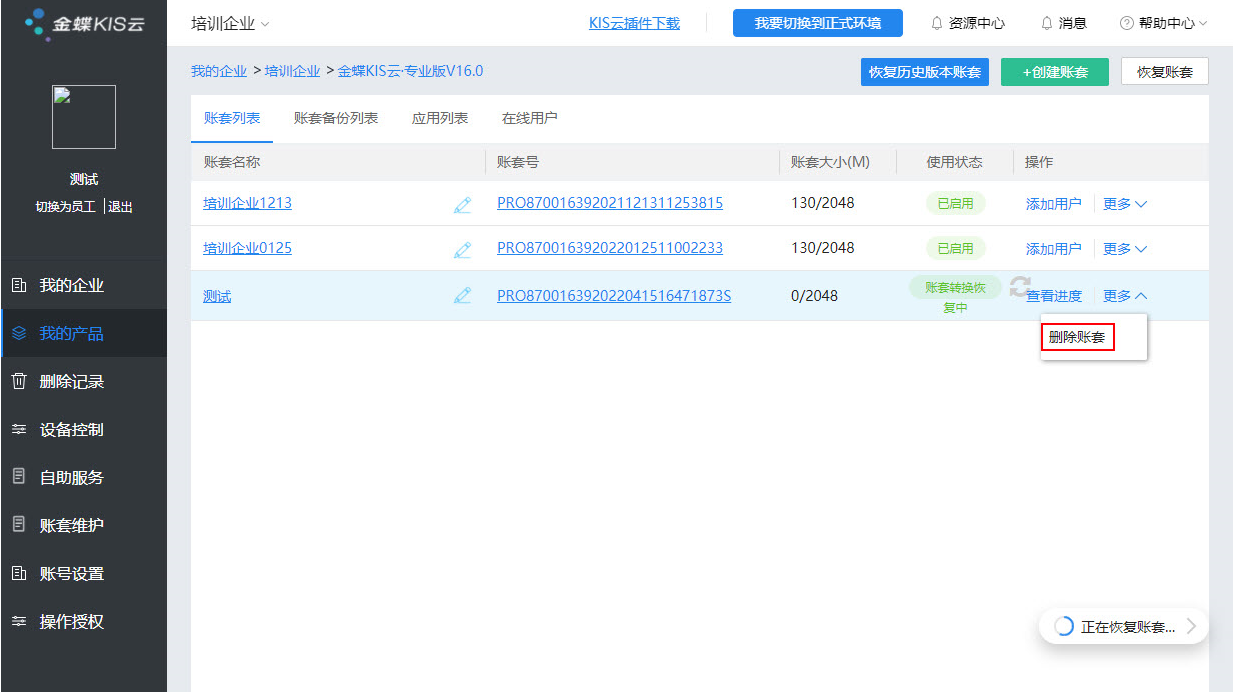Screen dimensions: 1234x692
Task: Click the Kingdee KIS Cloud logo
Action: tap(84, 23)
